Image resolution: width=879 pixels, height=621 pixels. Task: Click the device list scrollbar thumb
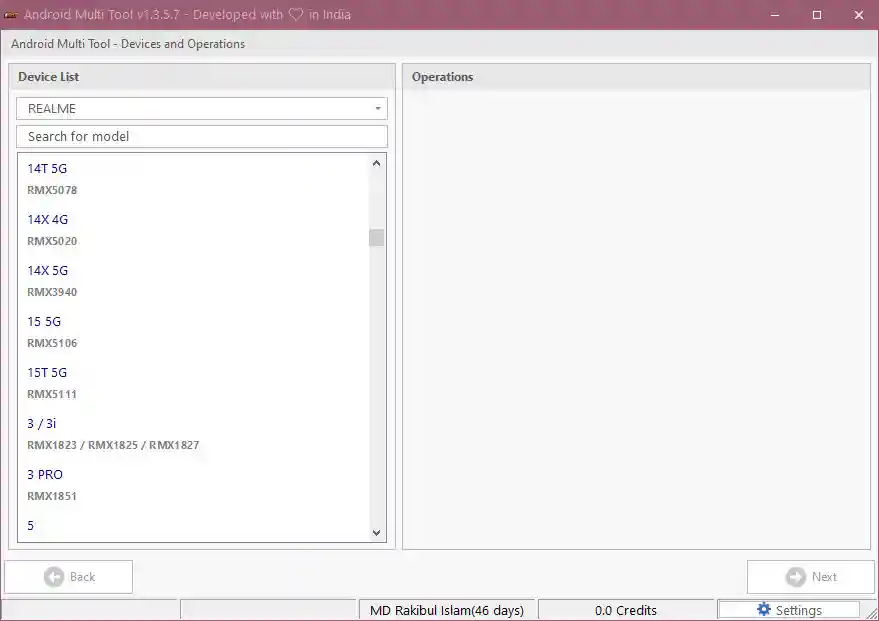377,238
